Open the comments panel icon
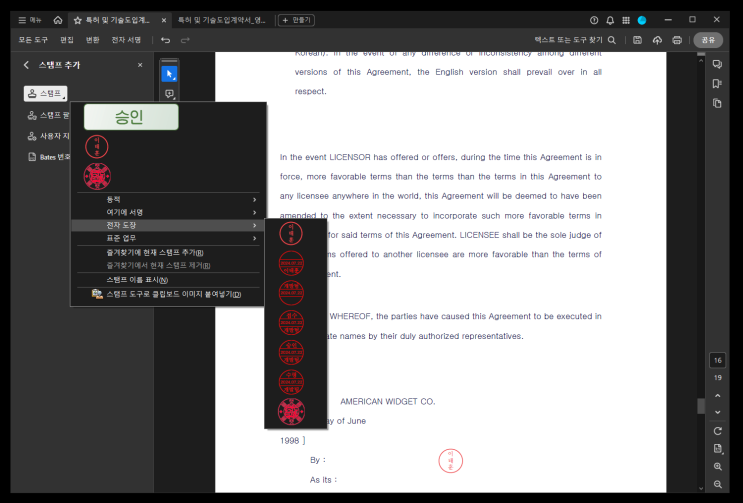 click(717, 64)
